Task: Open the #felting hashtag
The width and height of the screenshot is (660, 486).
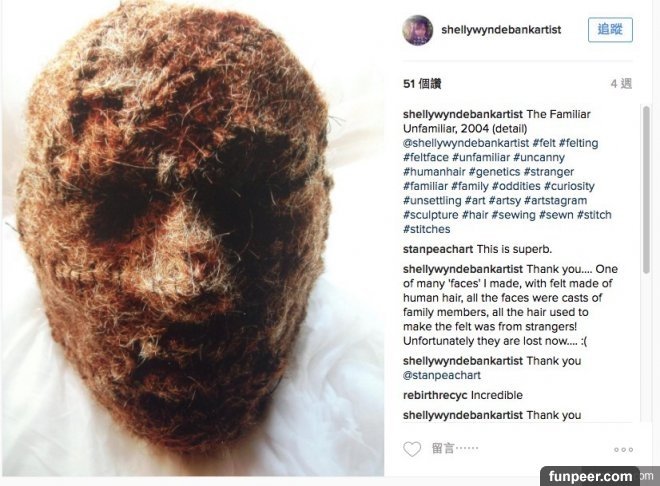Action: click(x=578, y=143)
